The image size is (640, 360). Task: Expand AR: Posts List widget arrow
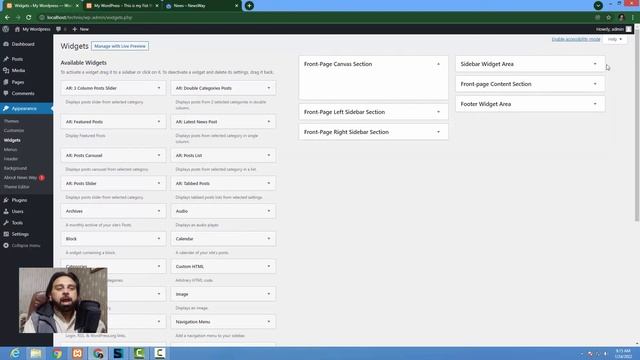[269, 156]
